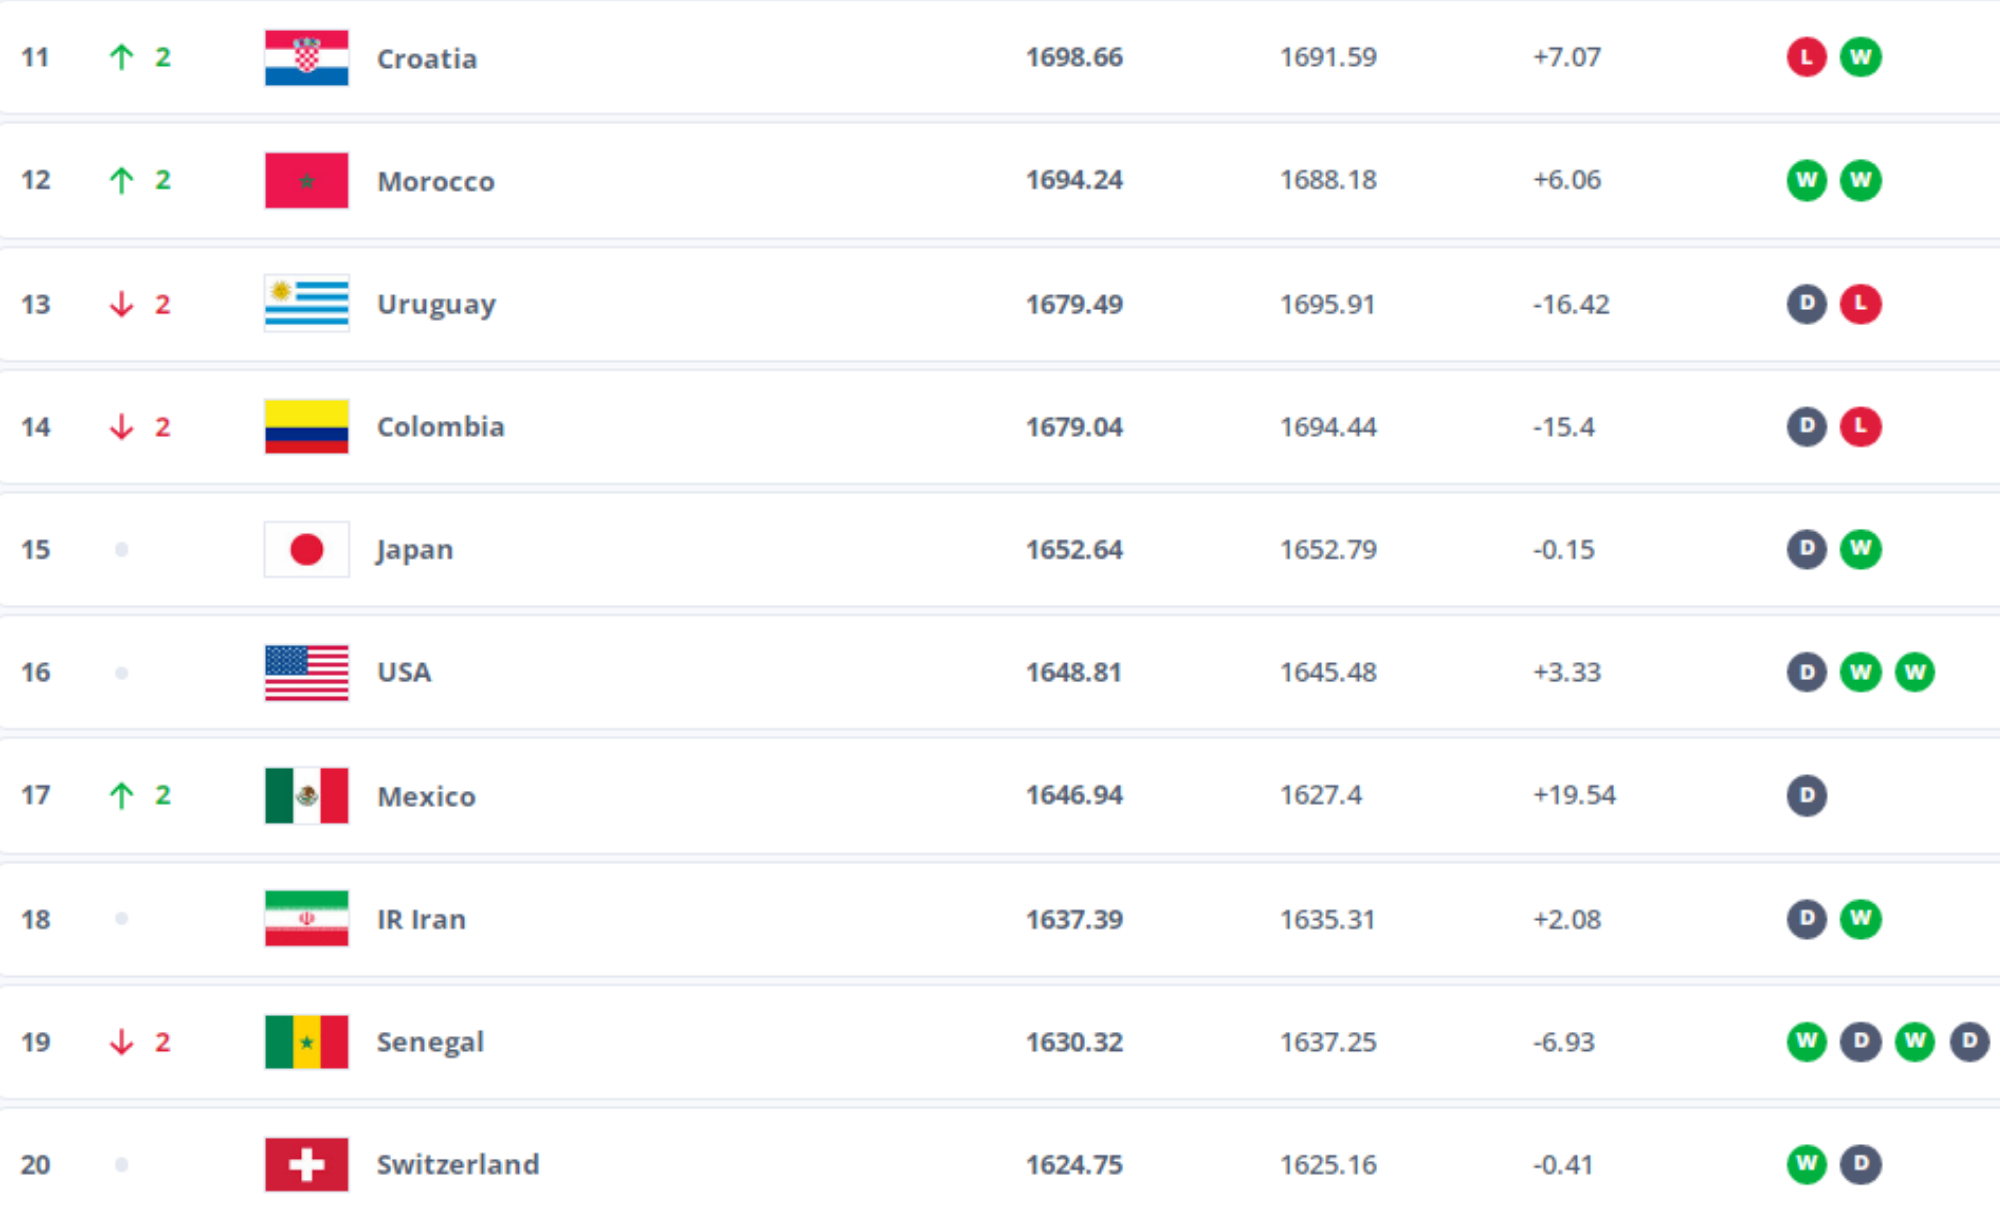Click the rank number 15 for Japan

point(35,549)
